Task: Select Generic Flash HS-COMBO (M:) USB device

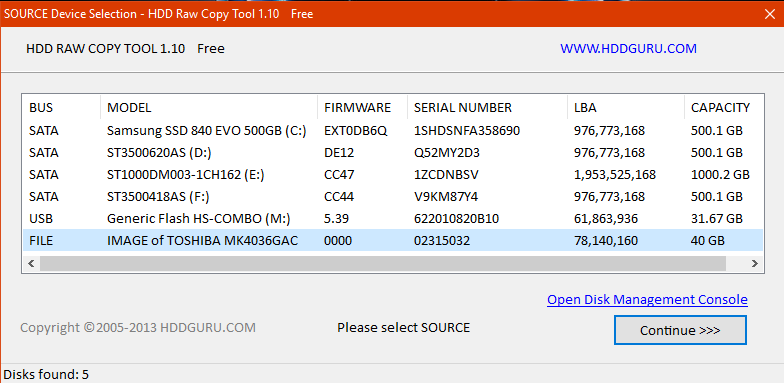Action: point(393,218)
